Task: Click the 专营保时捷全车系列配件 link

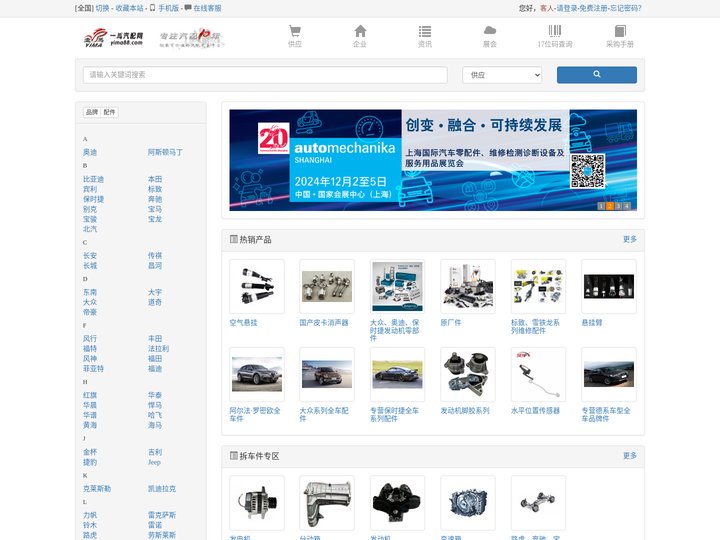Action: point(395,414)
